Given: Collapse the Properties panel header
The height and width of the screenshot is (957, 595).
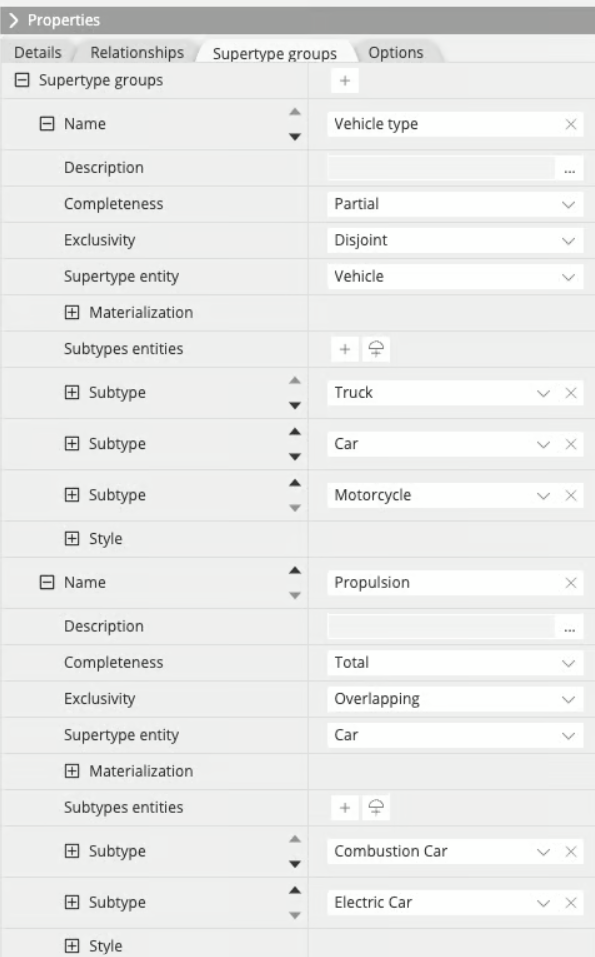Looking at the screenshot, I should [13, 20].
